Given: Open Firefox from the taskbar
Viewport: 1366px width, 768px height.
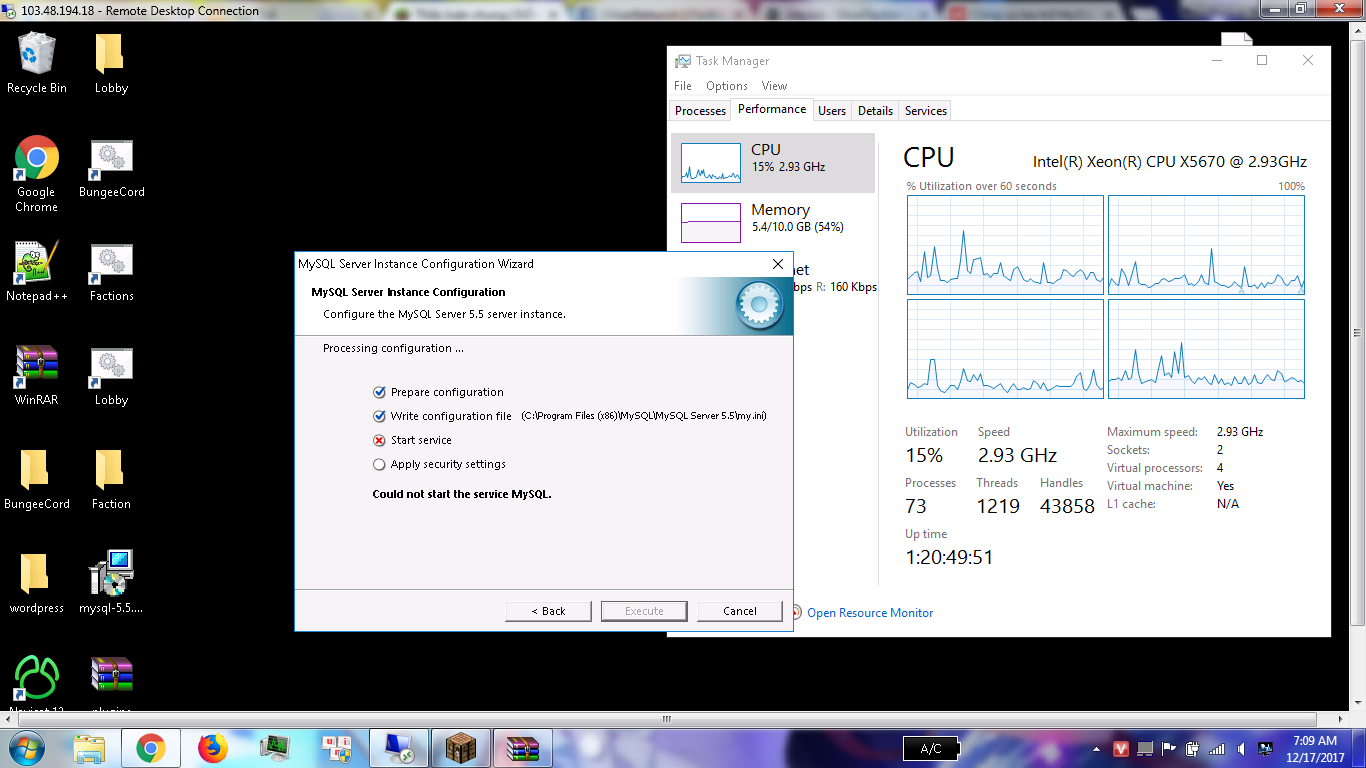Looking at the screenshot, I should coord(213,748).
